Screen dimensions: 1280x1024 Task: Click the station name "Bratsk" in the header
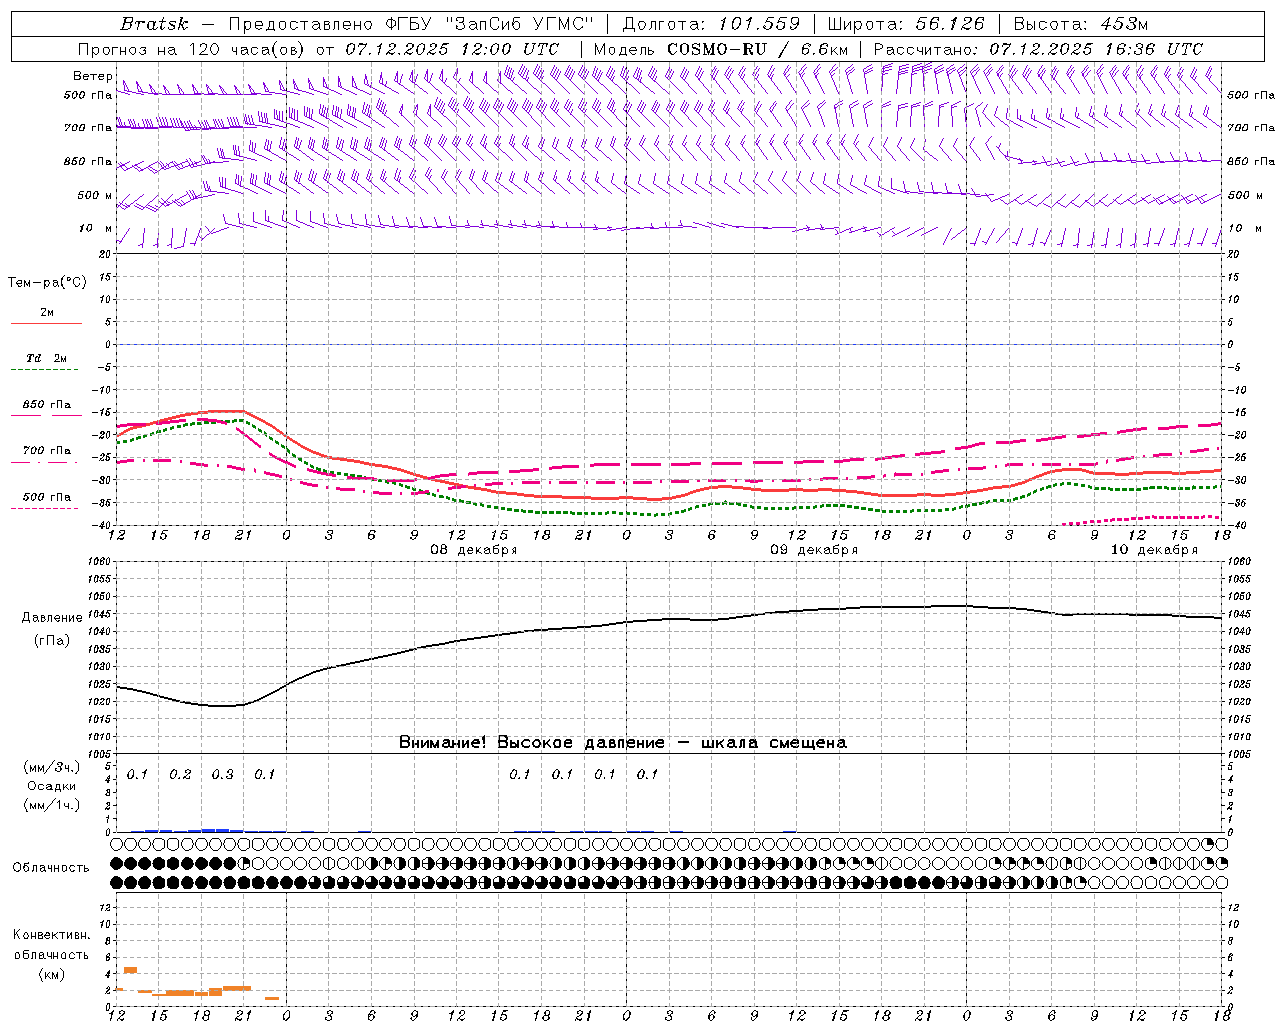tap(154, 24)
